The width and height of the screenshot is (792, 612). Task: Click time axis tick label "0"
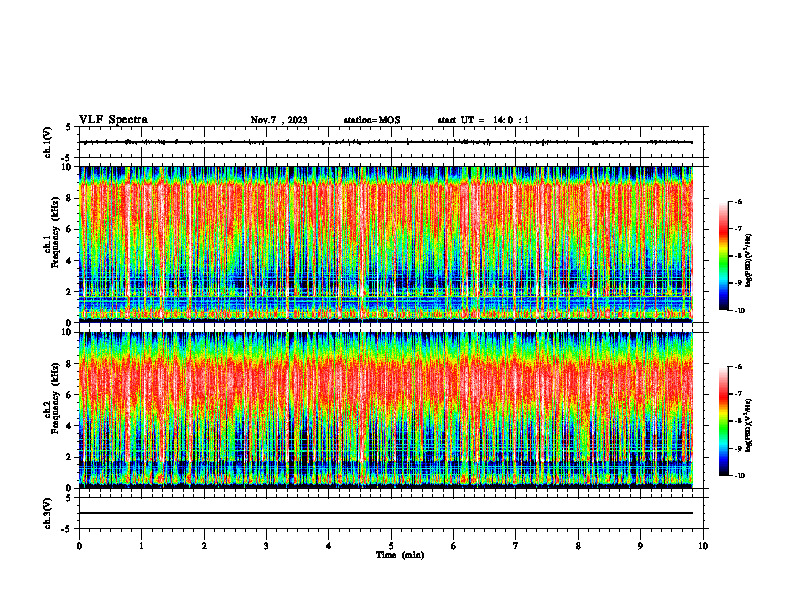[x=79, y=546]
